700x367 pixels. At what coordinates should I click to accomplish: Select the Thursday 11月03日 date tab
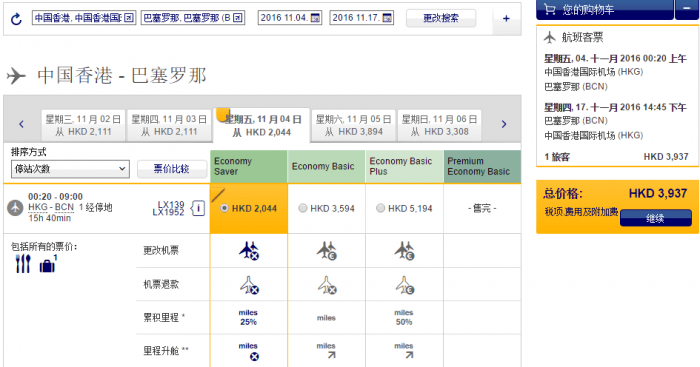click(169, 125)
